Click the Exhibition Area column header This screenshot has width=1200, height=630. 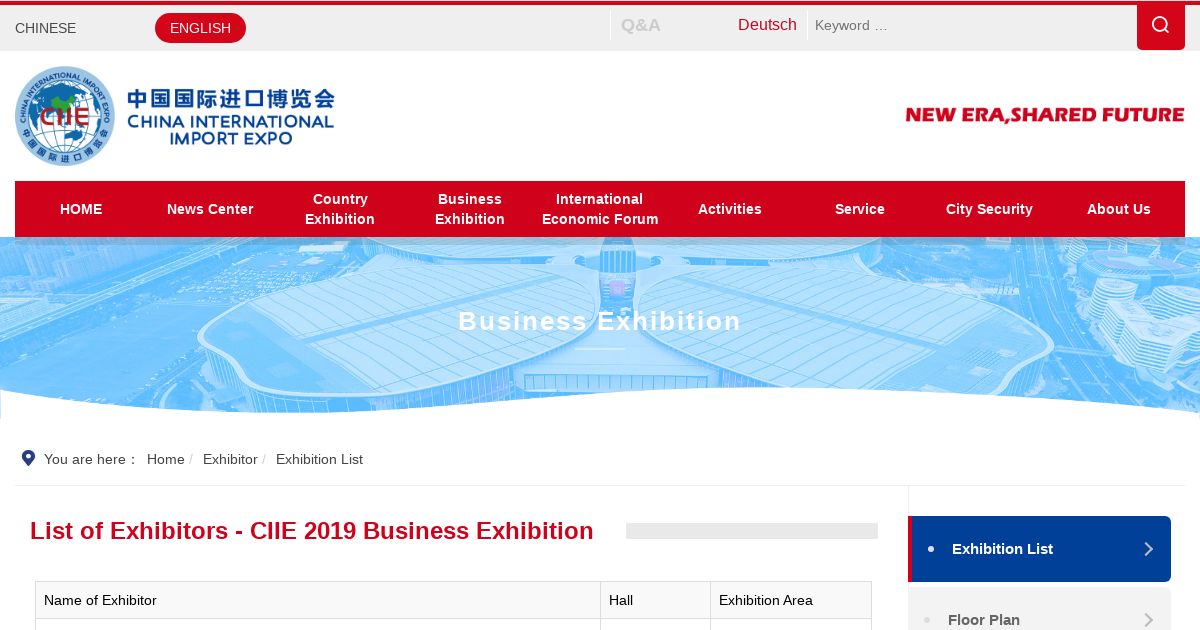[x=791, y=600]
